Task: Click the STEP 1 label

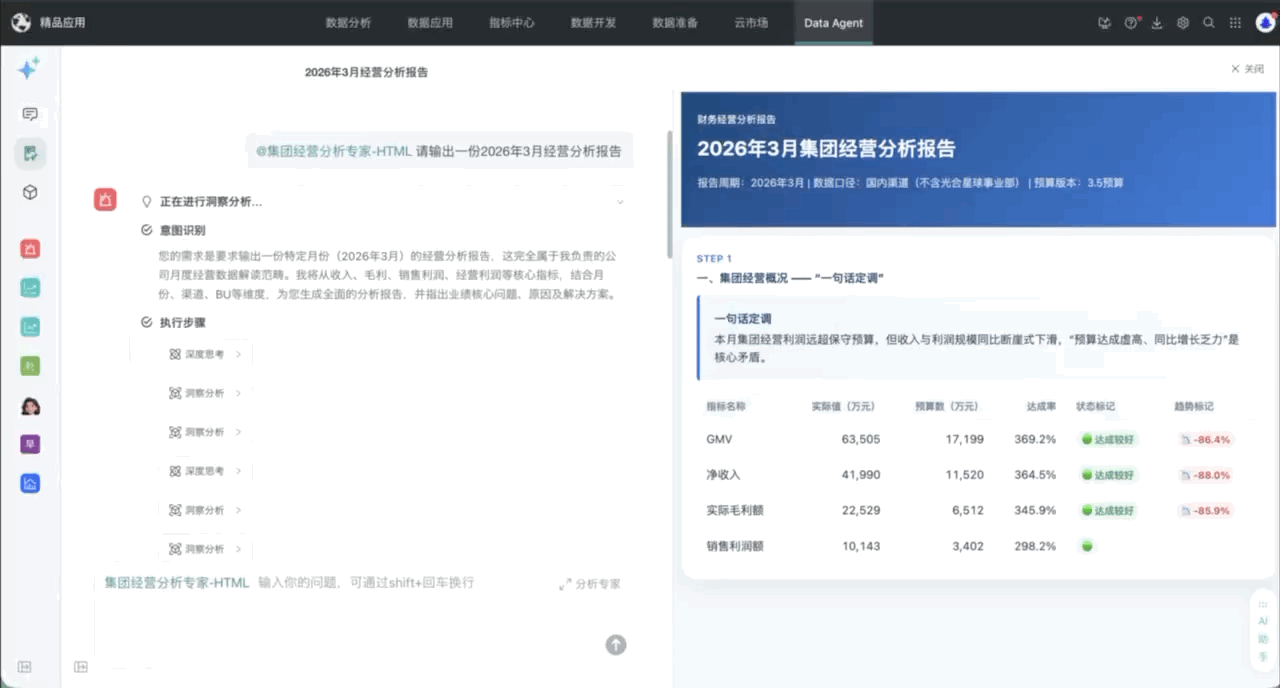Action: [x=714, y=259]
